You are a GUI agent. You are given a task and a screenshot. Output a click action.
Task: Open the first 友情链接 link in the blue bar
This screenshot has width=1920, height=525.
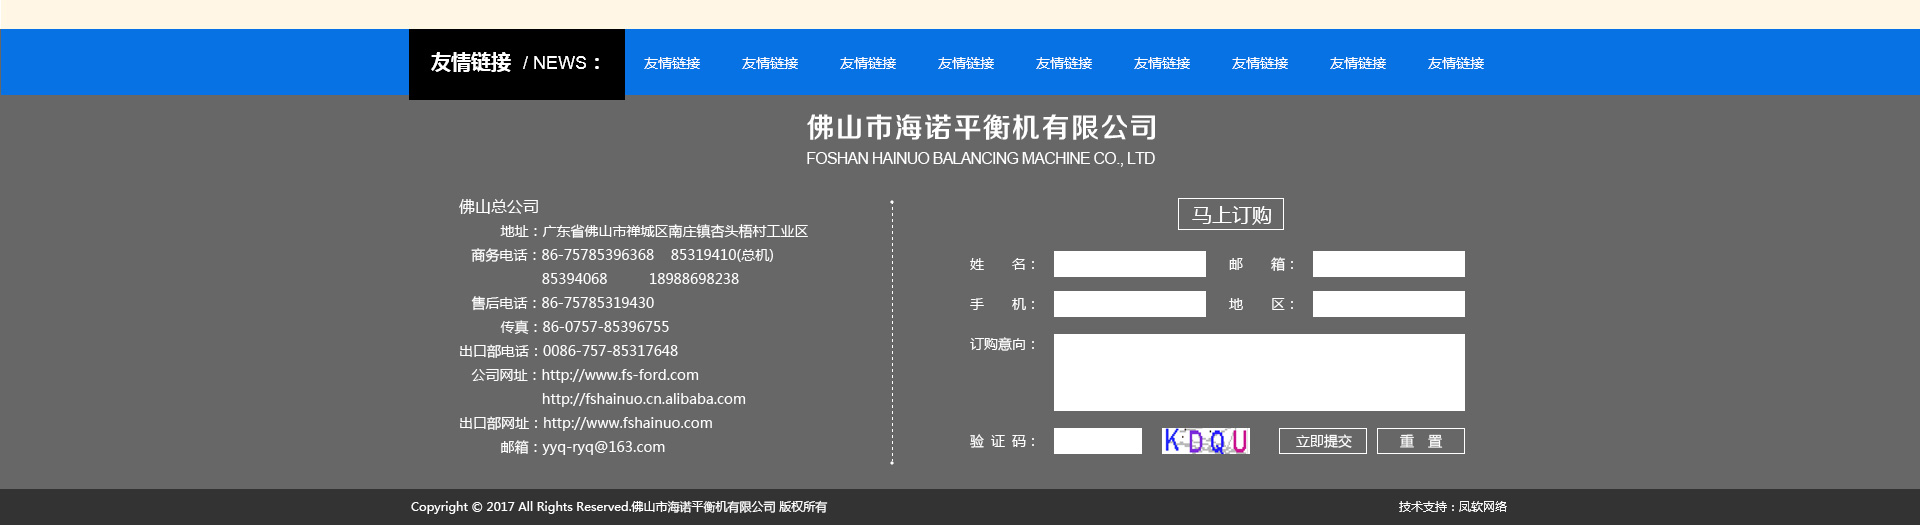672,63
